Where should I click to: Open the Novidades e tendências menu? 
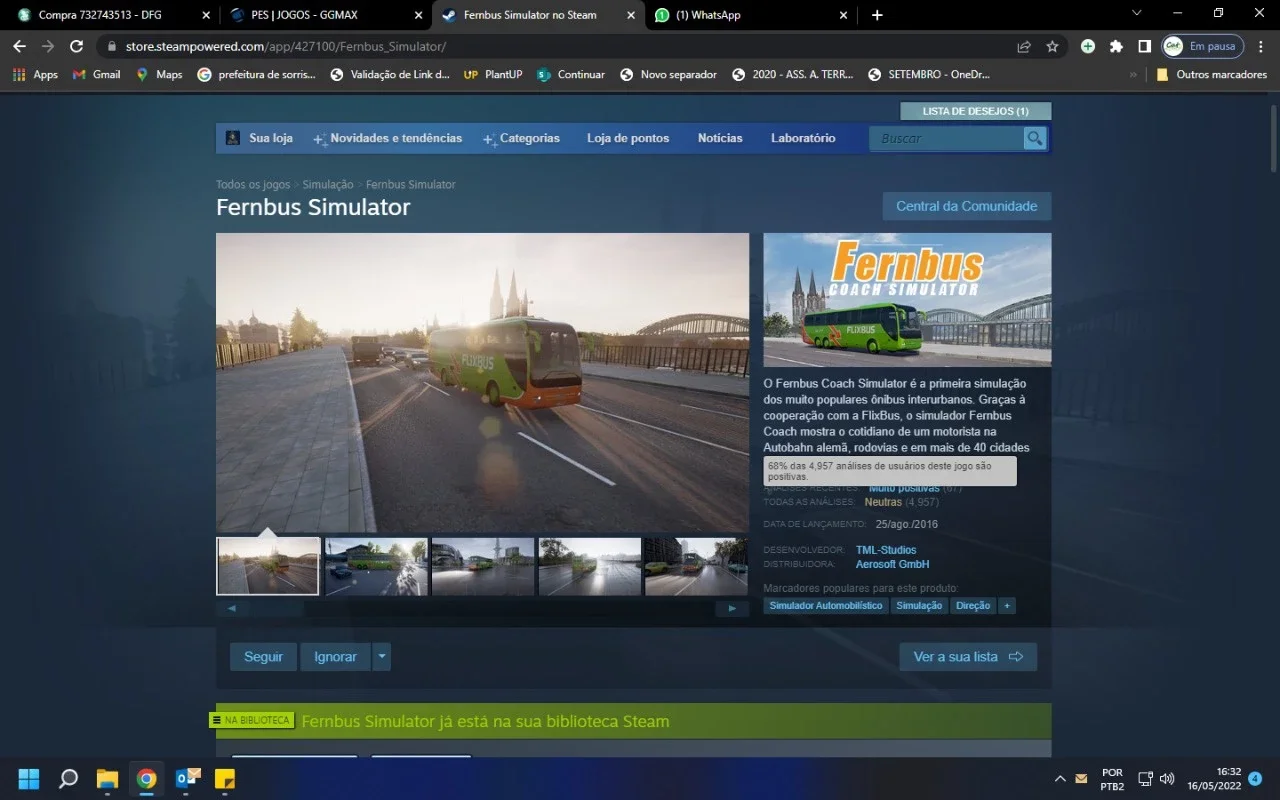point(388,138)
